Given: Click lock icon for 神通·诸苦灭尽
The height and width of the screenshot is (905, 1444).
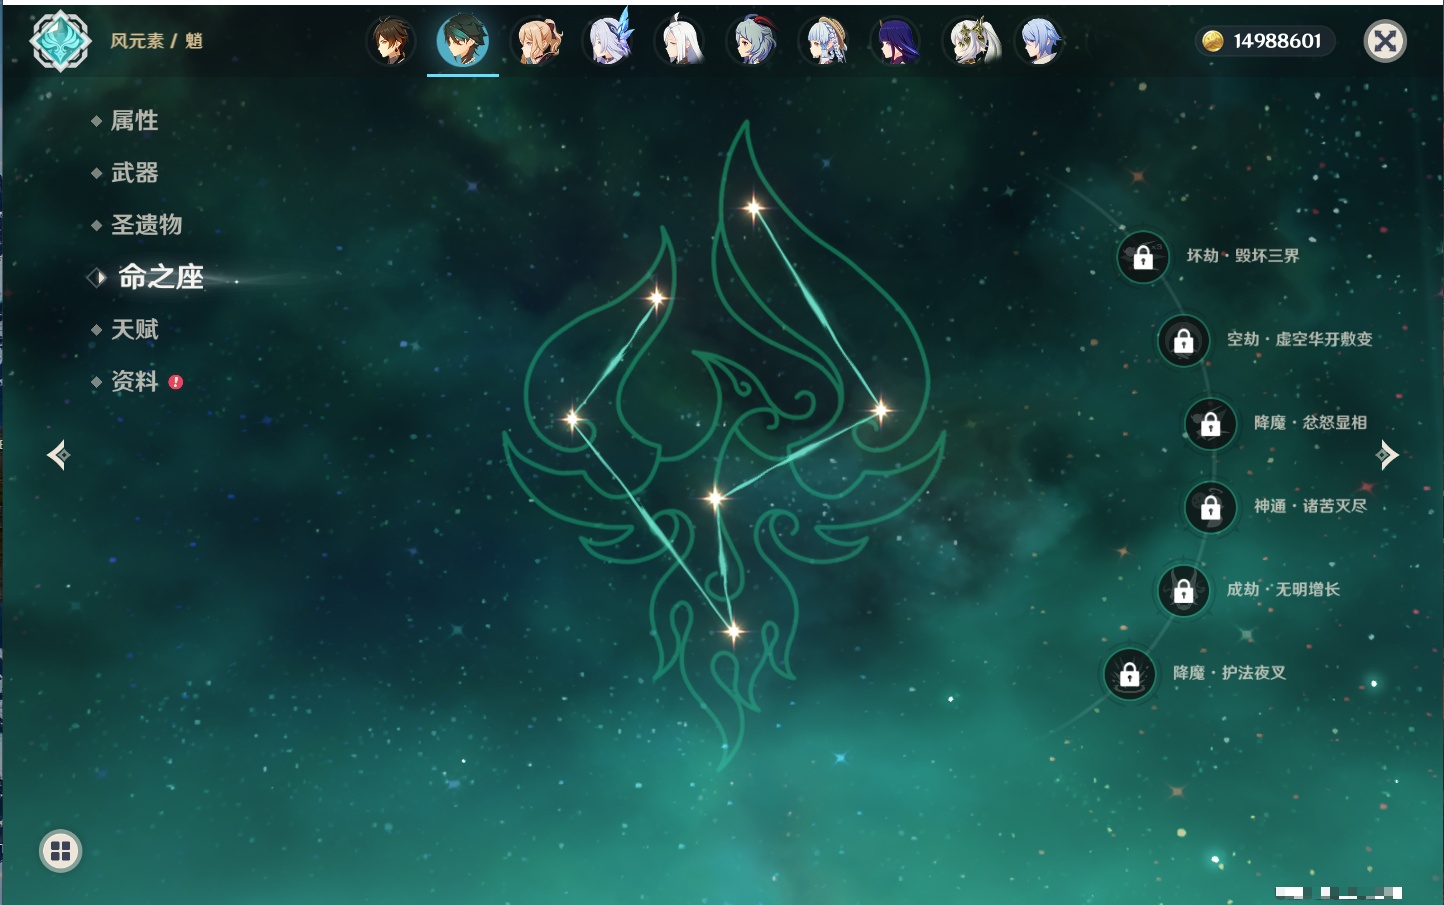Looking at the screenshot, I should pyautogui.click(x=1211, y=507).
